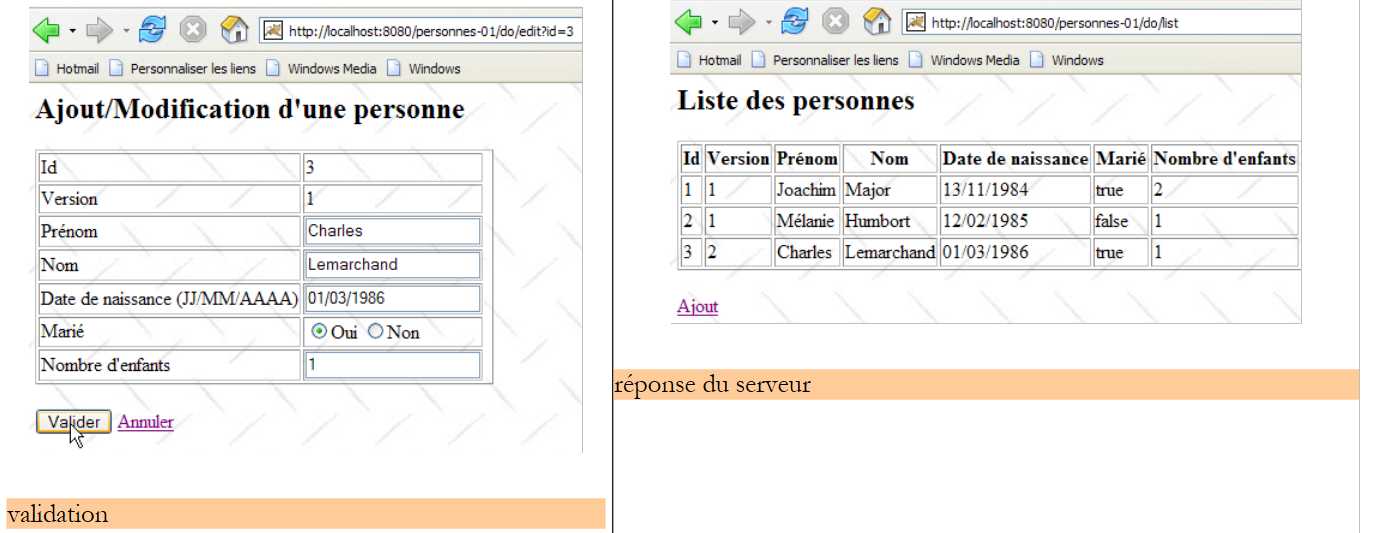Click the Forward arrow in left browser
The height and width of the screenshot is (533, 1373).
99,30
